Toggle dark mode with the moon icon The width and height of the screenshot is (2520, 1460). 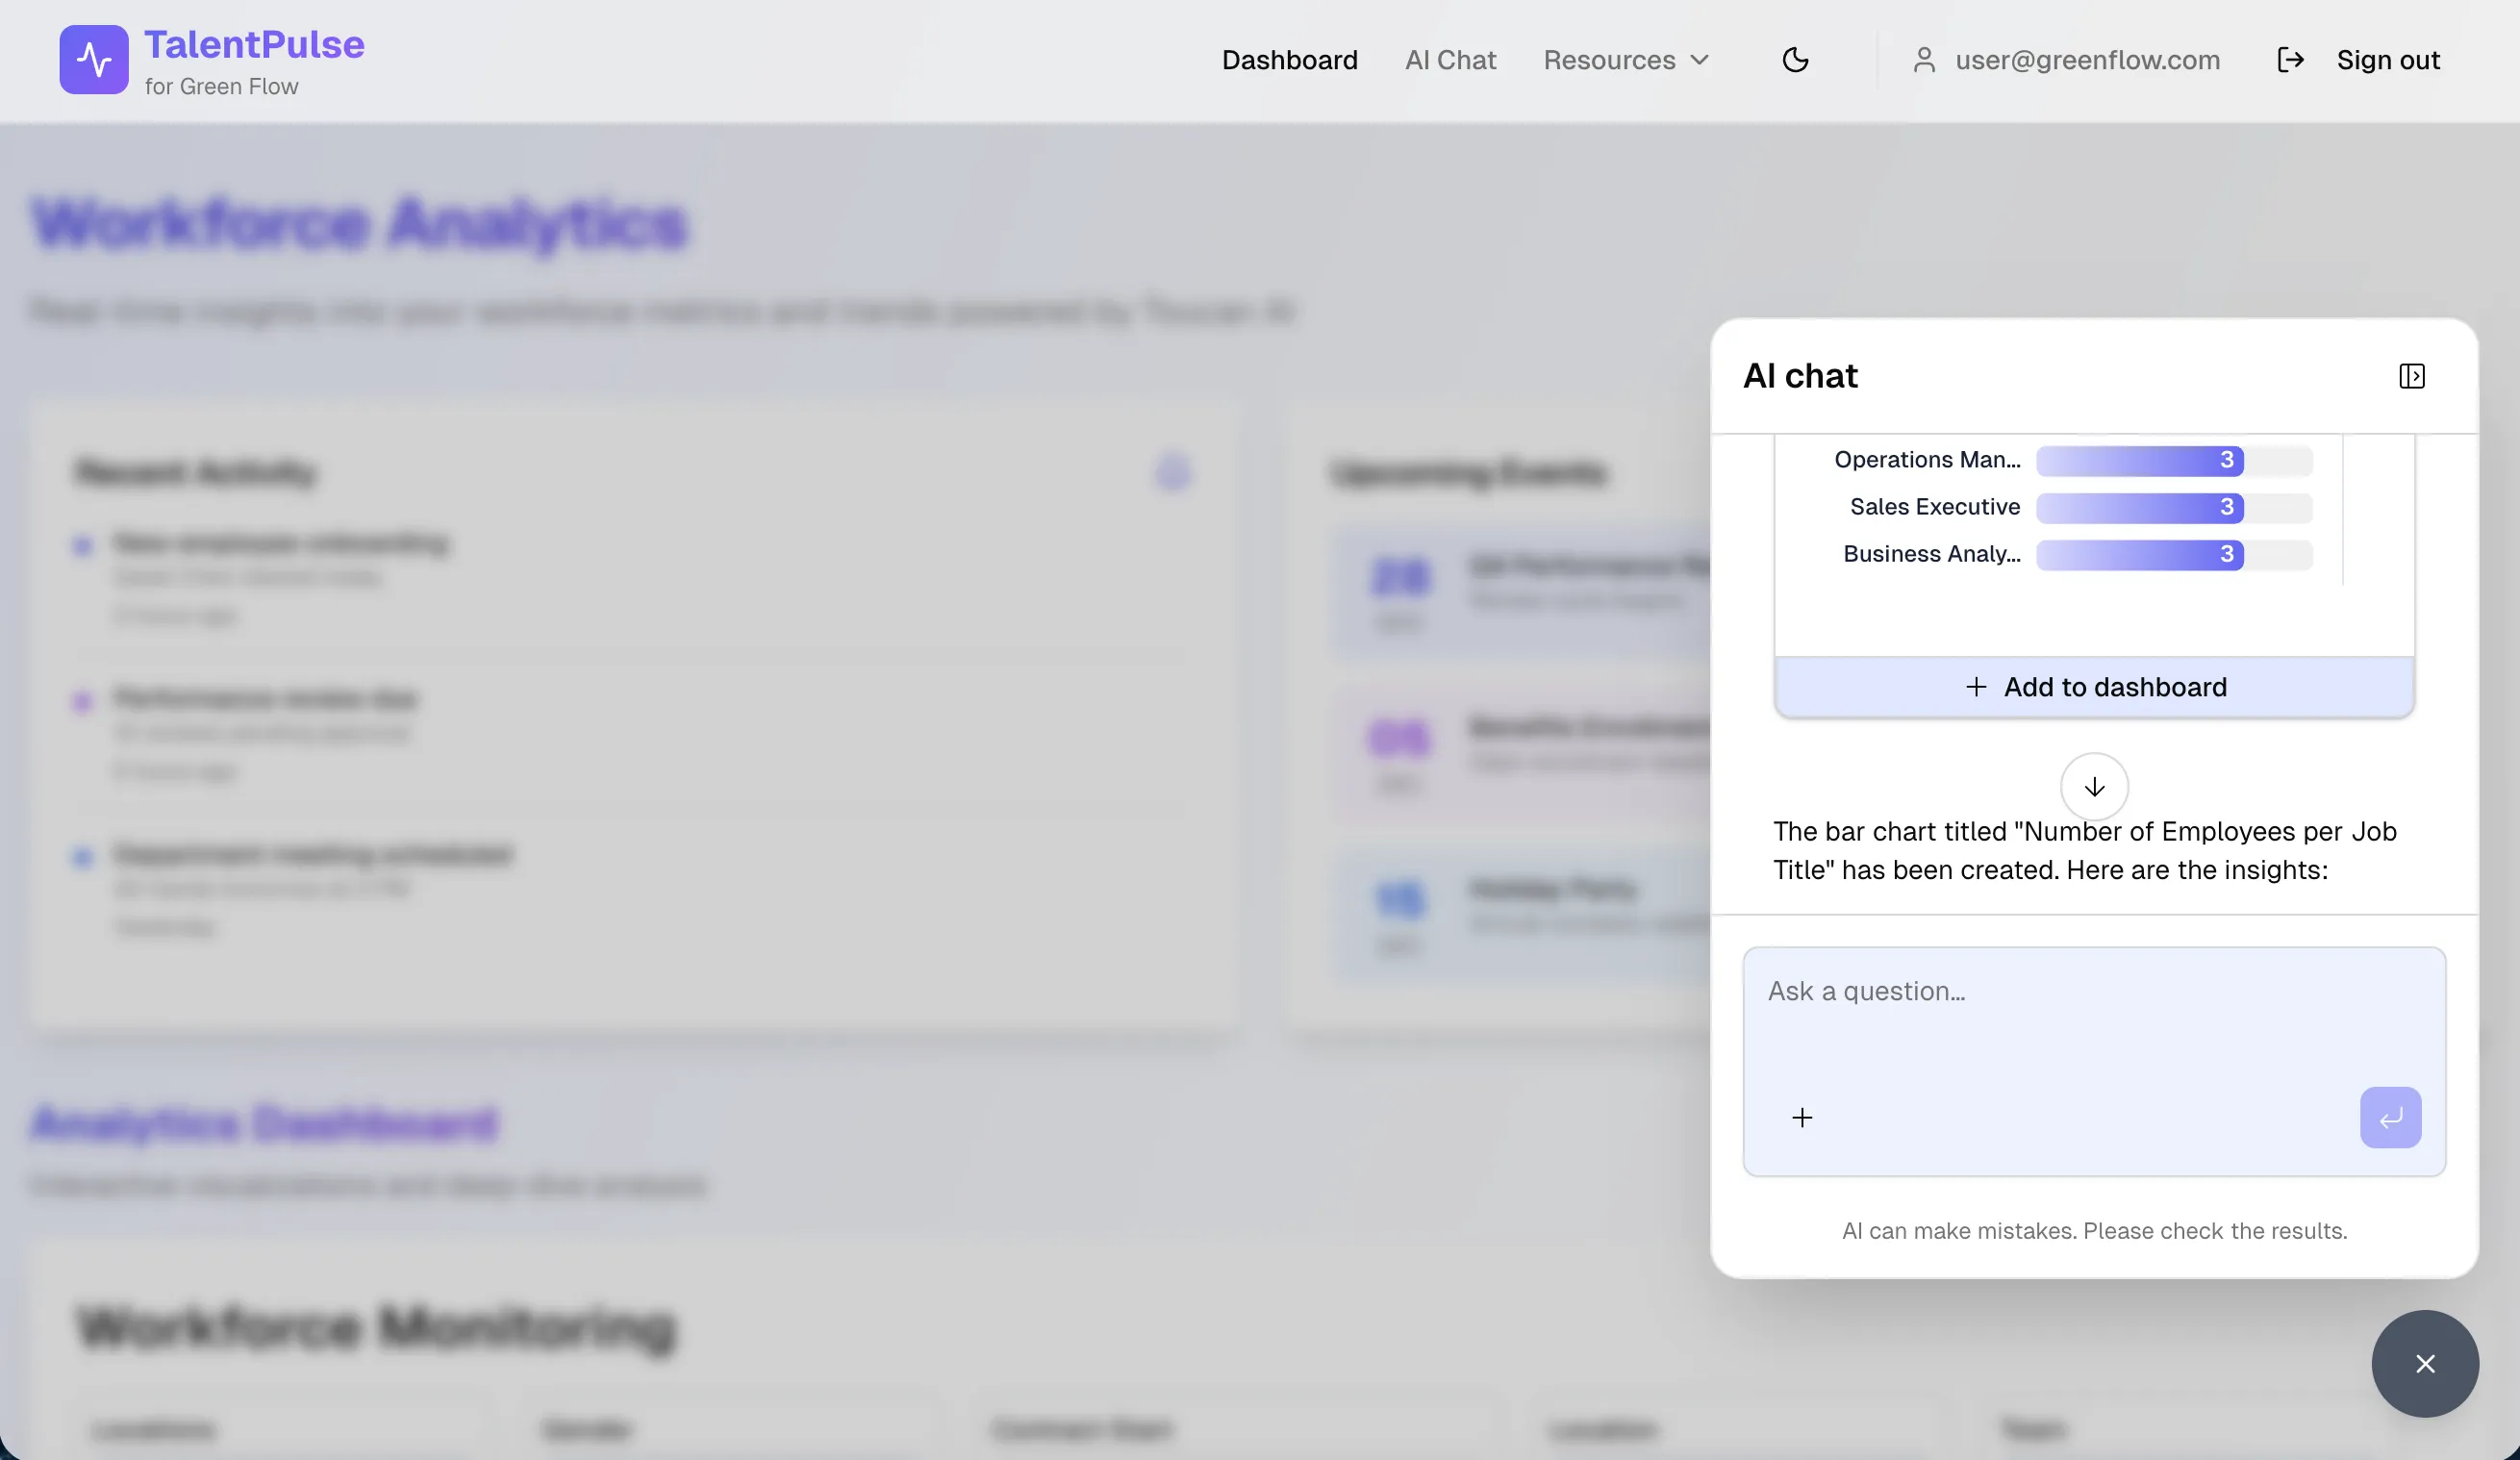coord(1795,60)
